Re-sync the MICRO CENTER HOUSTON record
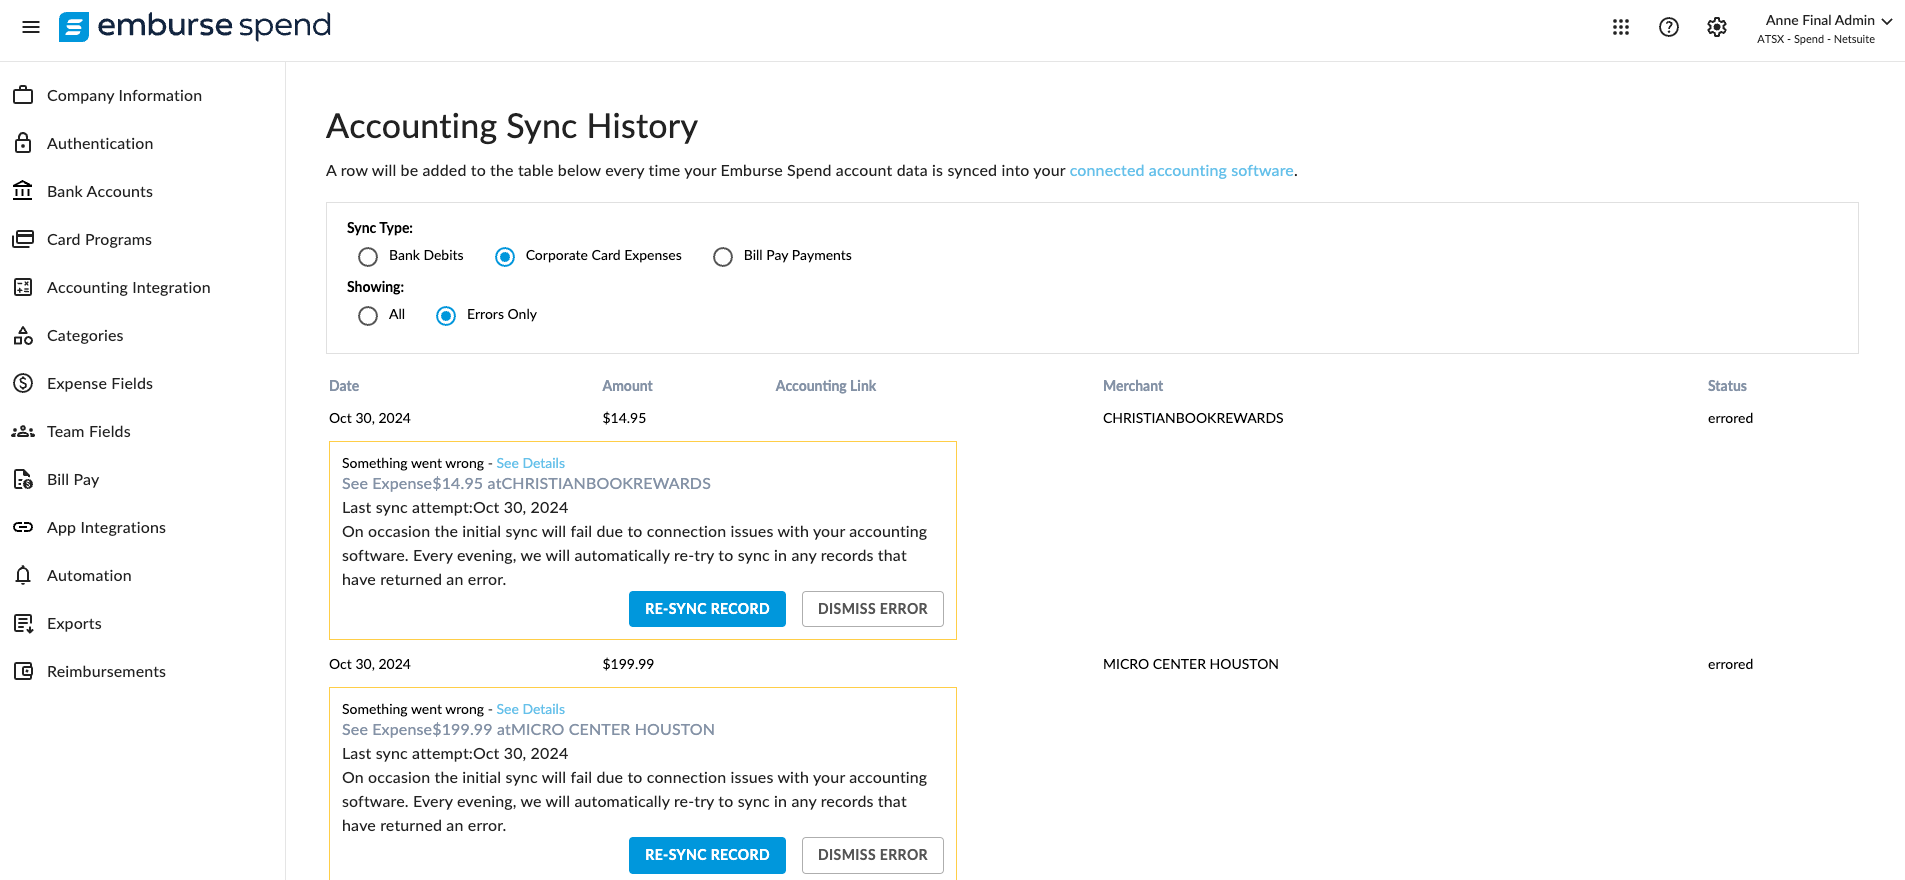The height and width of the screenshot is (880, 1905). point(707,855)
